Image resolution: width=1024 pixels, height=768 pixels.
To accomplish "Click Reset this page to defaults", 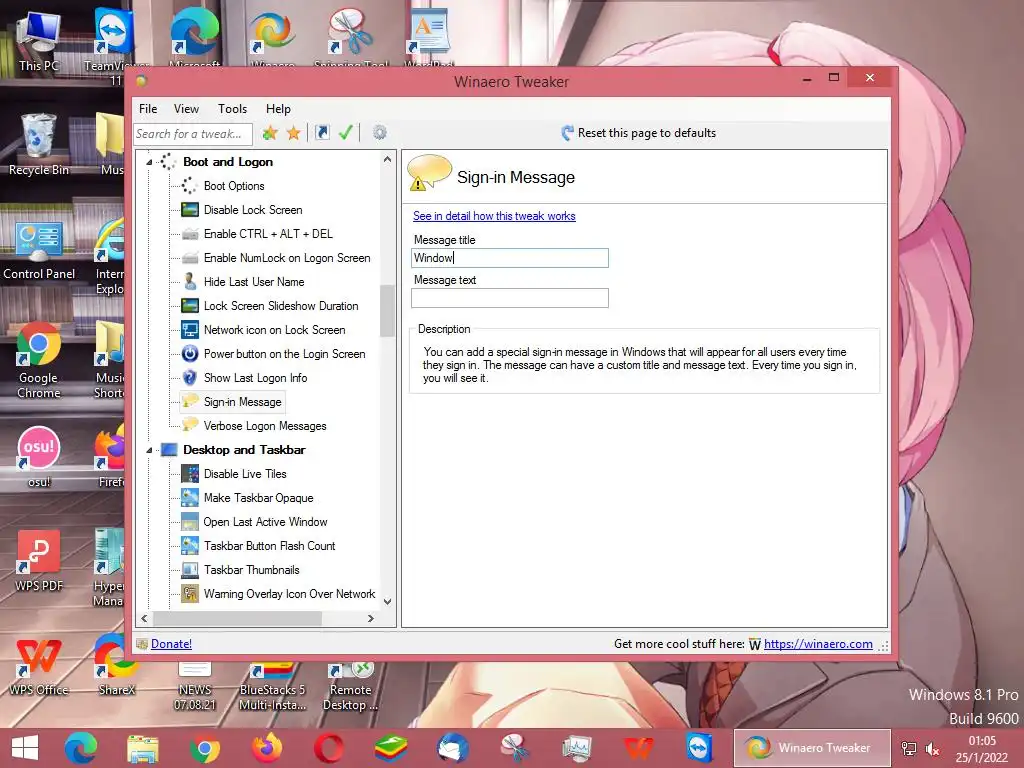I will (639, 133).
